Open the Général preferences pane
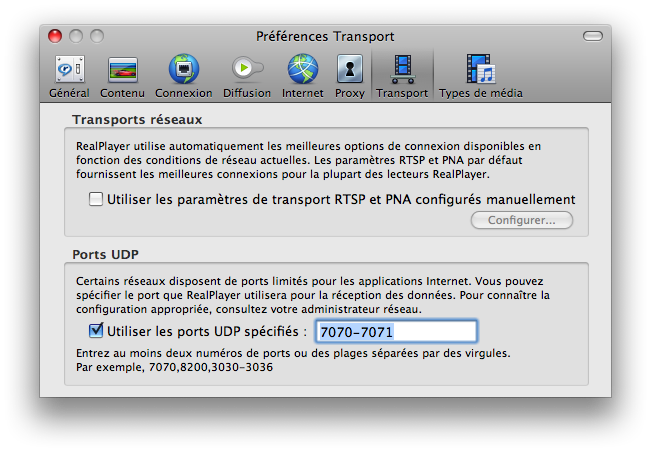Screen dimensions: 651x452 point(69,77)
